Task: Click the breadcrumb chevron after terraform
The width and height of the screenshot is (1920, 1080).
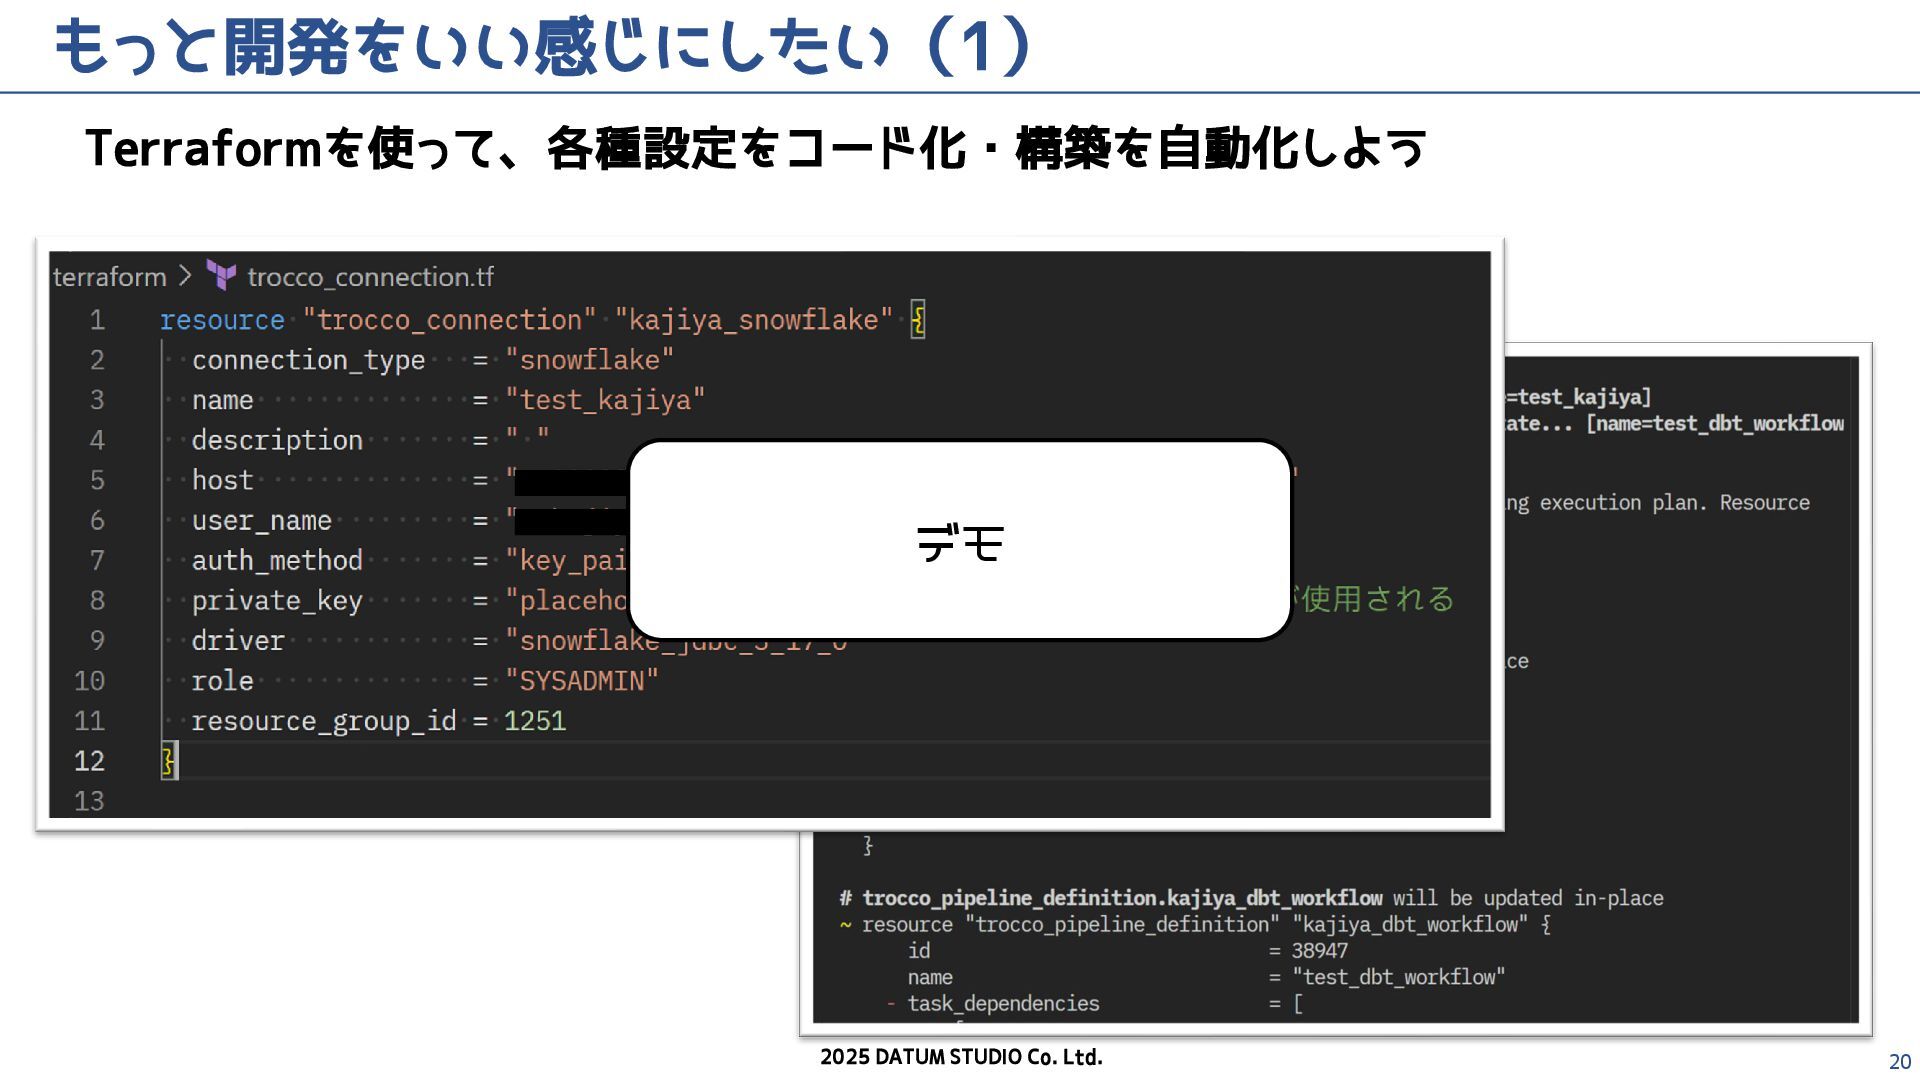Action: (186, 275)
